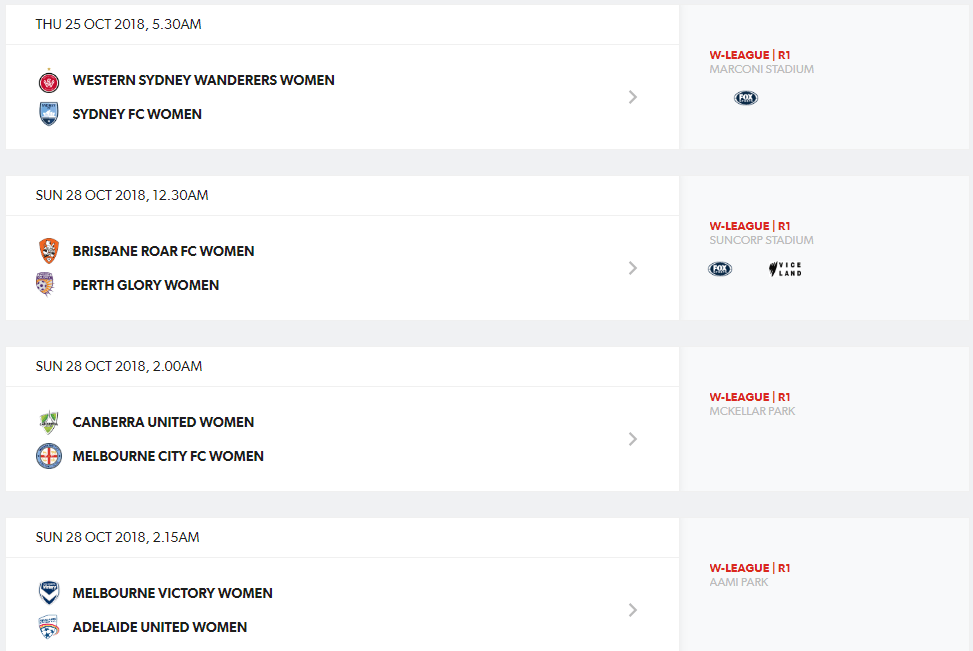Click the Brisbane Roar orange crest

[48, 251]
